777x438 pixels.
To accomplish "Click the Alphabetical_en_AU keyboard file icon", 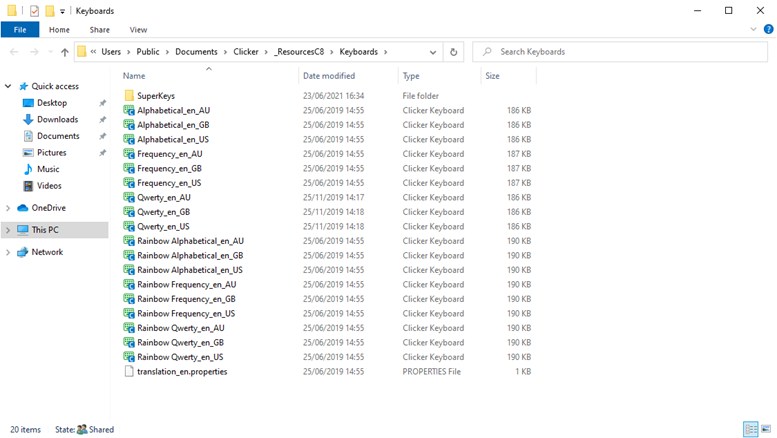I will click(129, 110).
